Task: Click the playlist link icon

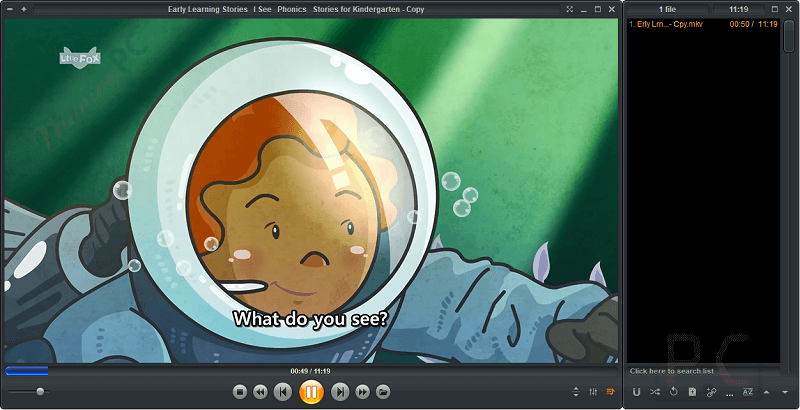Action: click(711, 392)
